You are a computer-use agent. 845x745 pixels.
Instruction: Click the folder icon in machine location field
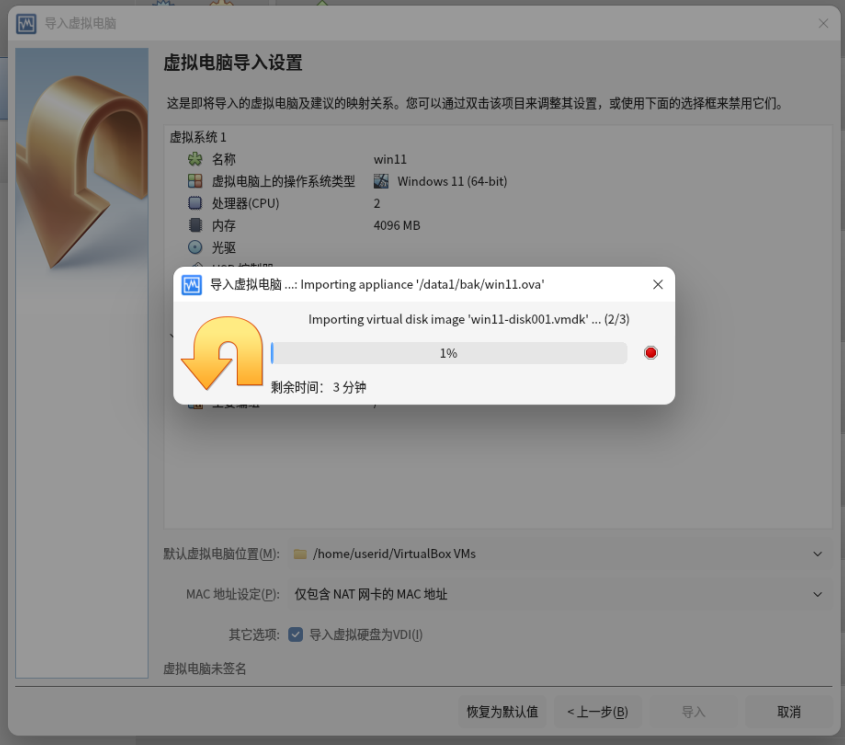click(300, 554)
